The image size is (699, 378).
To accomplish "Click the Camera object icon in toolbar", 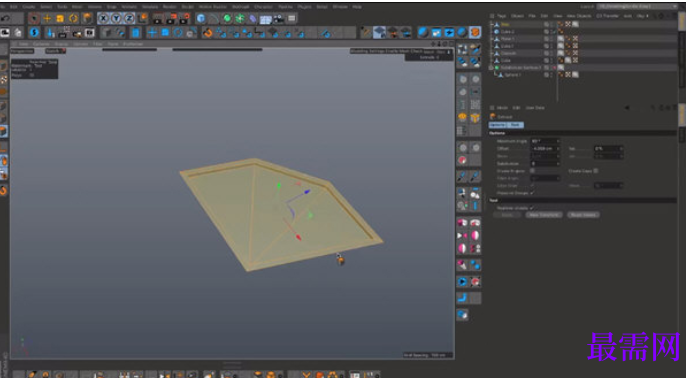I will coord(278,19).
